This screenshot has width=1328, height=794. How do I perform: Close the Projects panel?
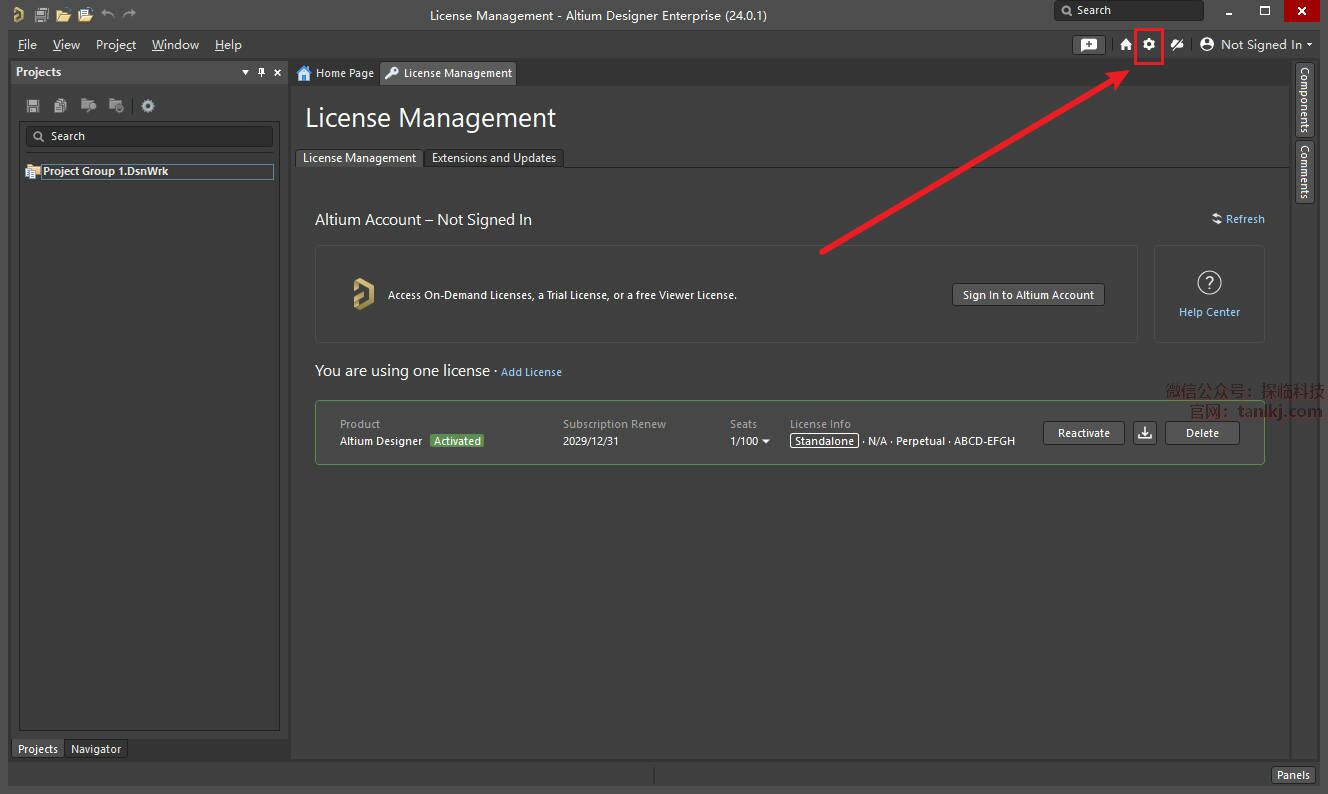[277, 72]
